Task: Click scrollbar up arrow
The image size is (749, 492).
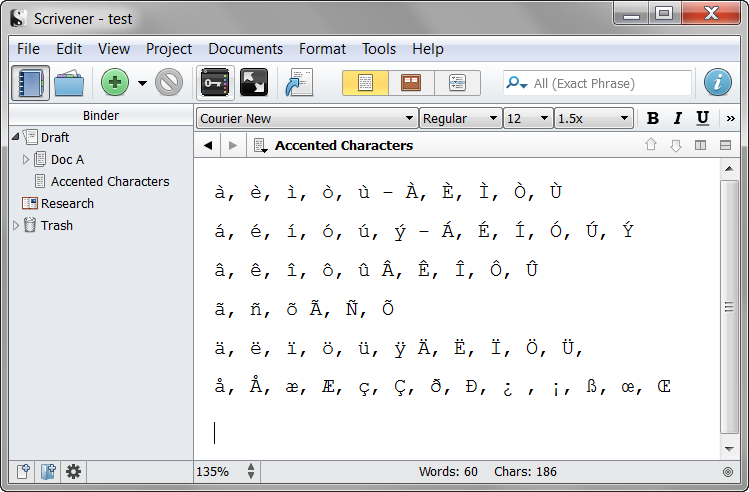Action: (x=729, y=169)
